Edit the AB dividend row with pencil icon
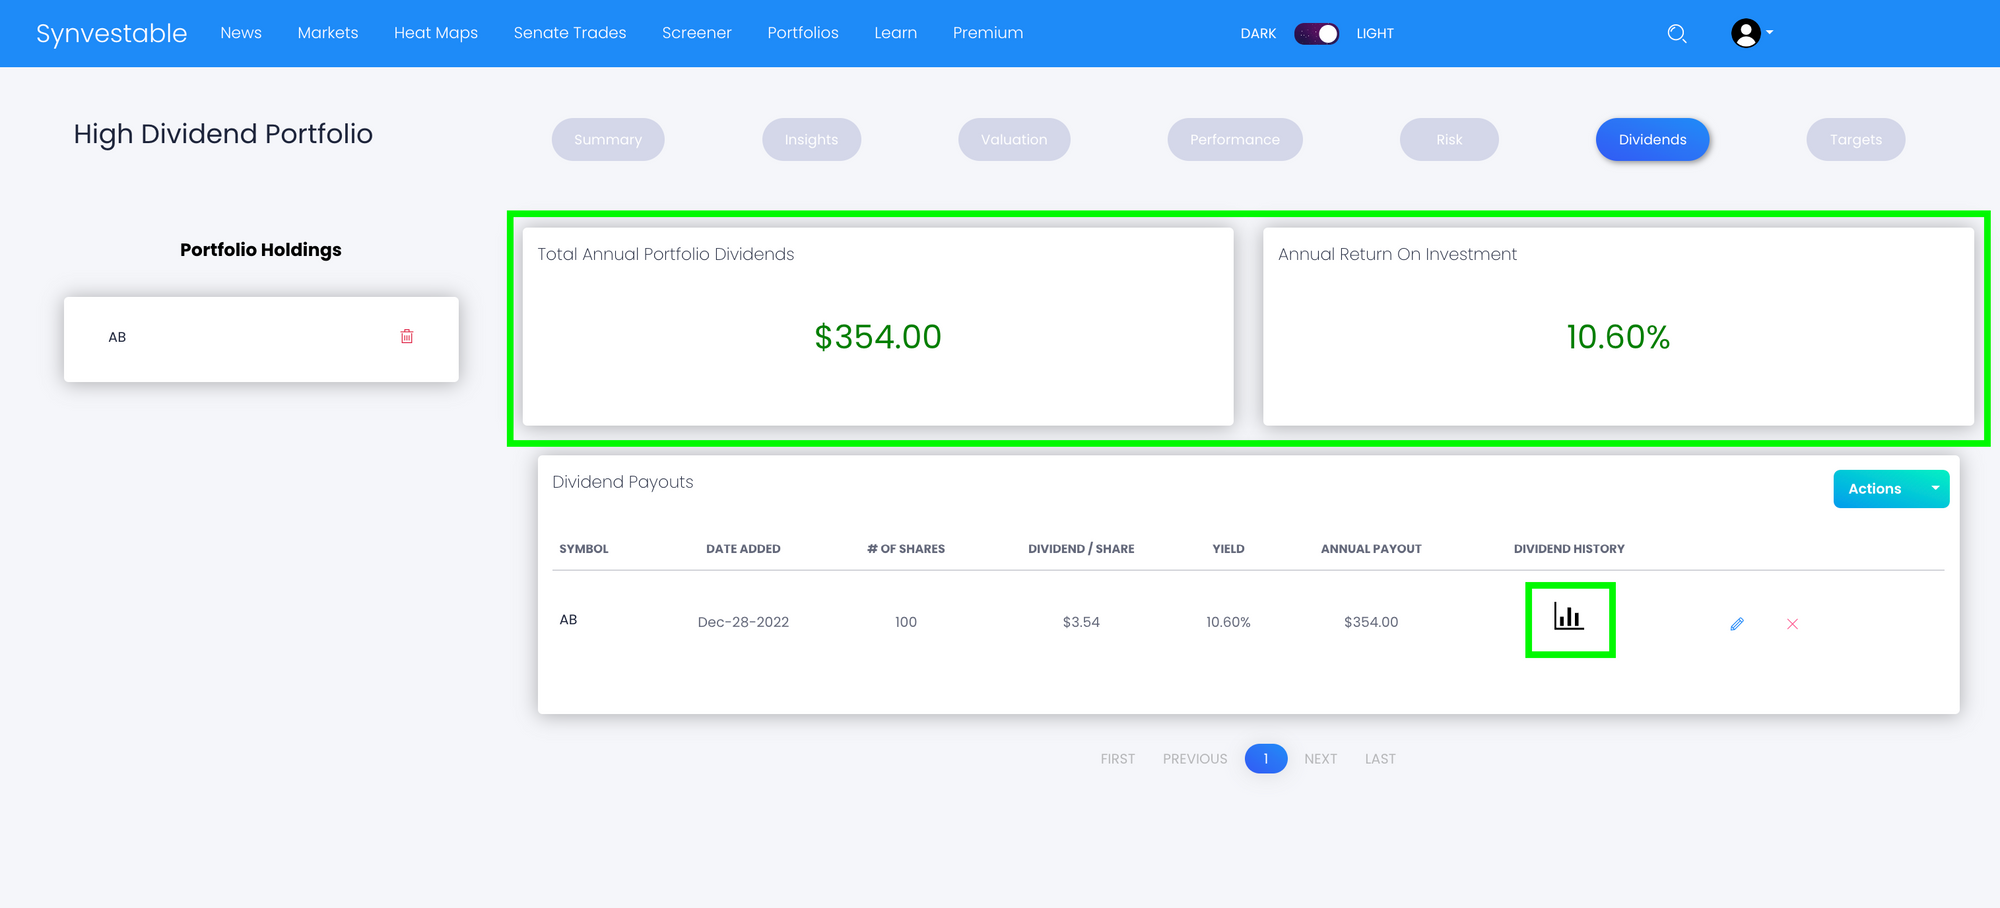Screen dimensions: 2000x908 (1737, 624)
